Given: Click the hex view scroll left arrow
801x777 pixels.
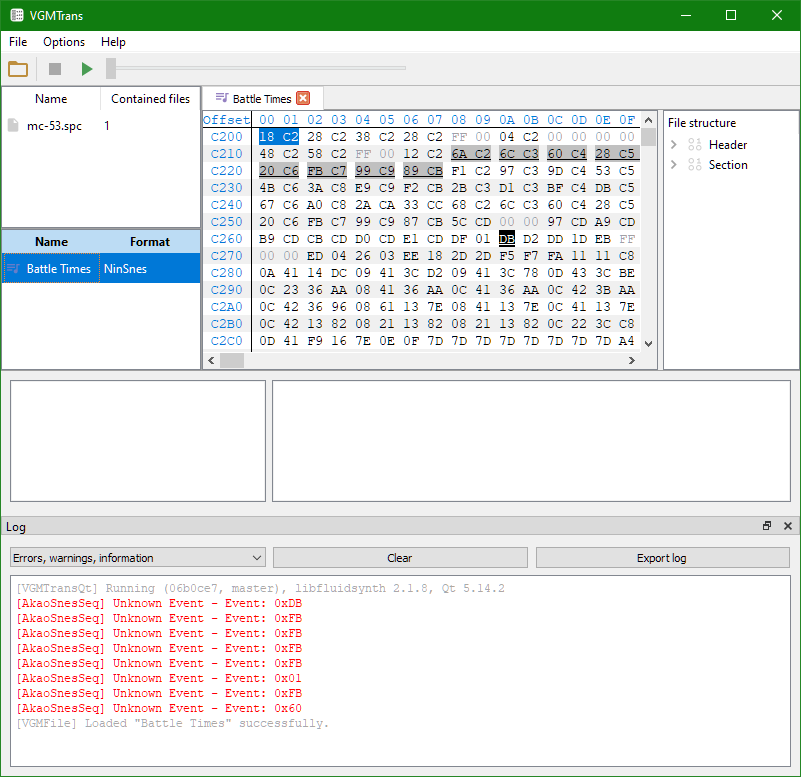Looking at the screenshot, I should (x=211, y=360).
